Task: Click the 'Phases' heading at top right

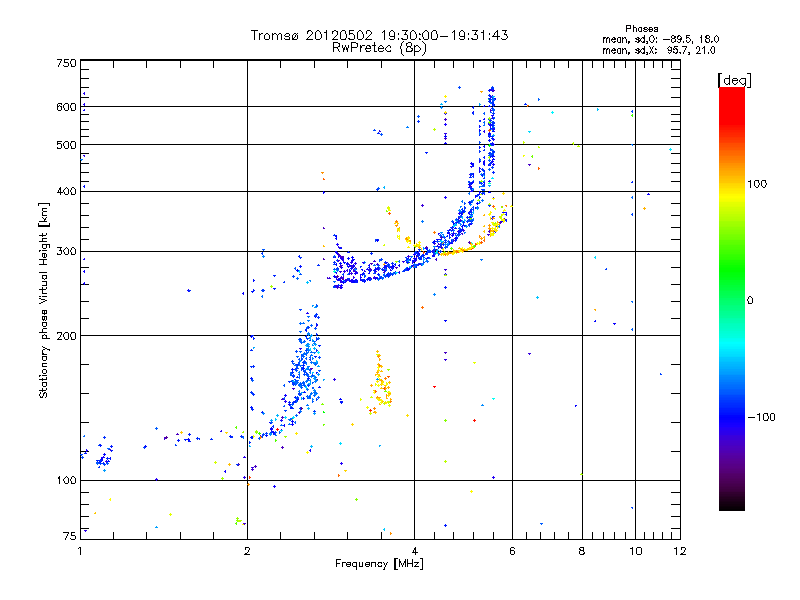Action: click(x=641, y=29)
